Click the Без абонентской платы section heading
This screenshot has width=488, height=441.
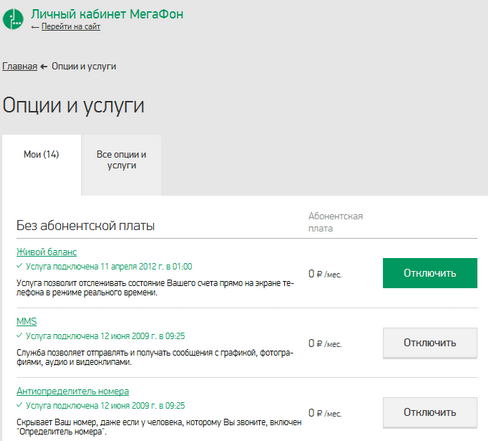(85, 226)
